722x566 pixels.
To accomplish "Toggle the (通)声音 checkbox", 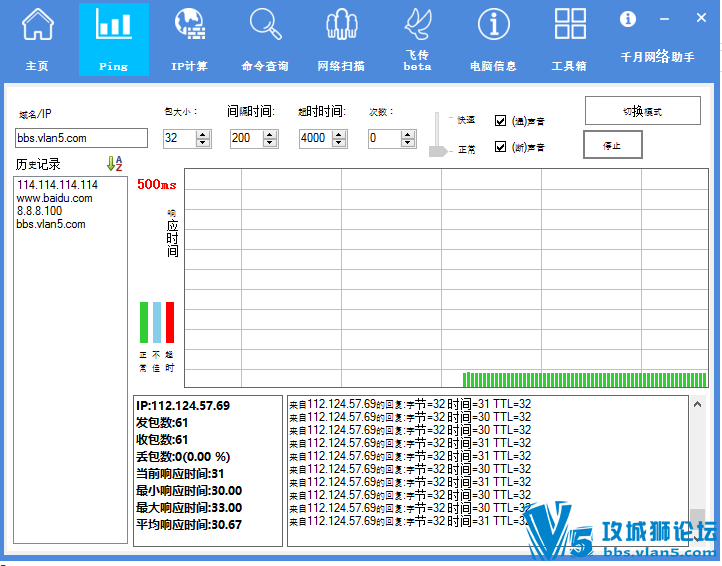I will click(x=500, y=121).
